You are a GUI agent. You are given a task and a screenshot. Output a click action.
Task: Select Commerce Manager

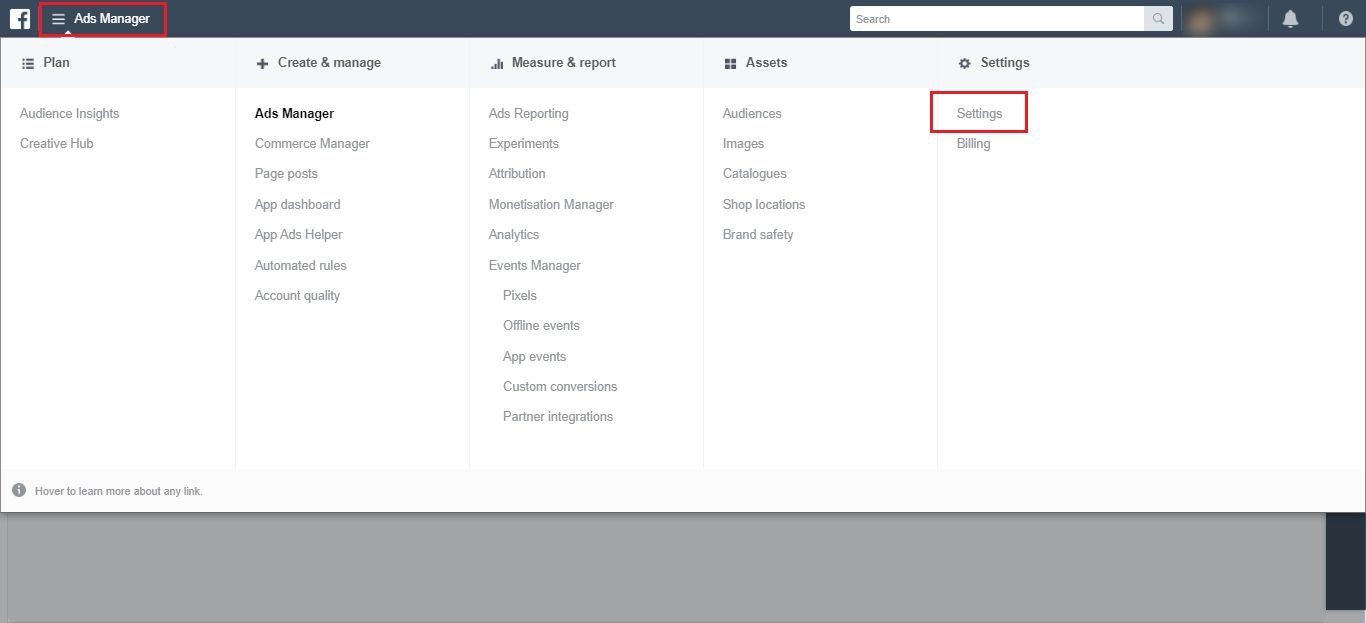[x=312, y=144]
